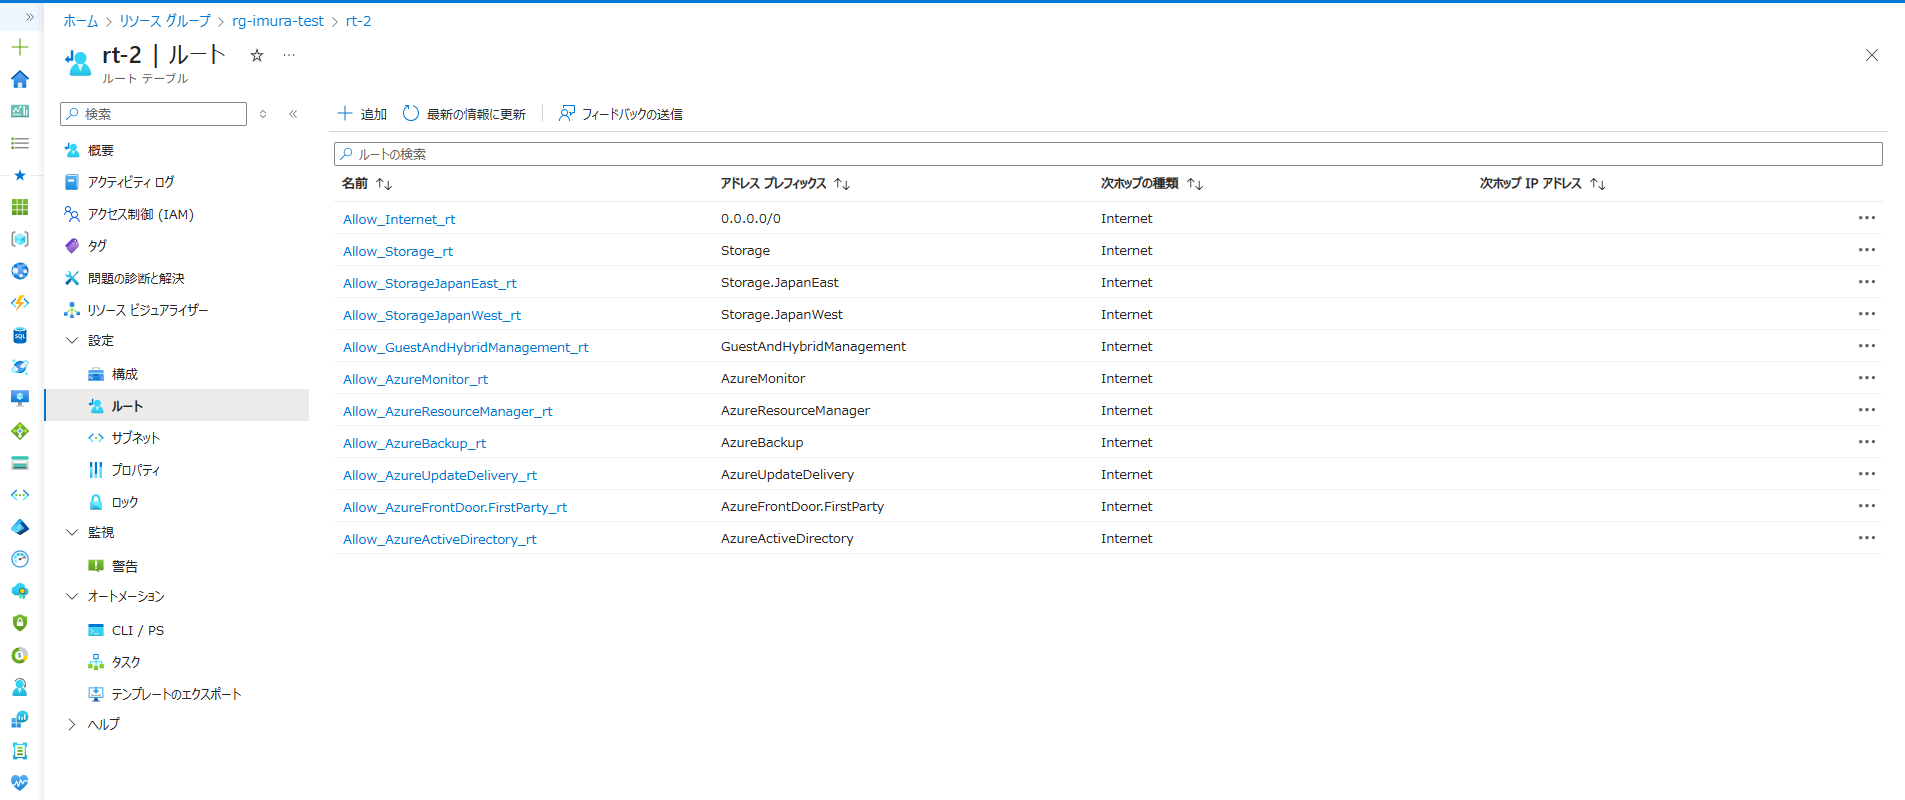Image resolution: width=1905 pixels, height=800 pixels.
Task: Expand the ヘルプ section
Action: tap(72, 725)
